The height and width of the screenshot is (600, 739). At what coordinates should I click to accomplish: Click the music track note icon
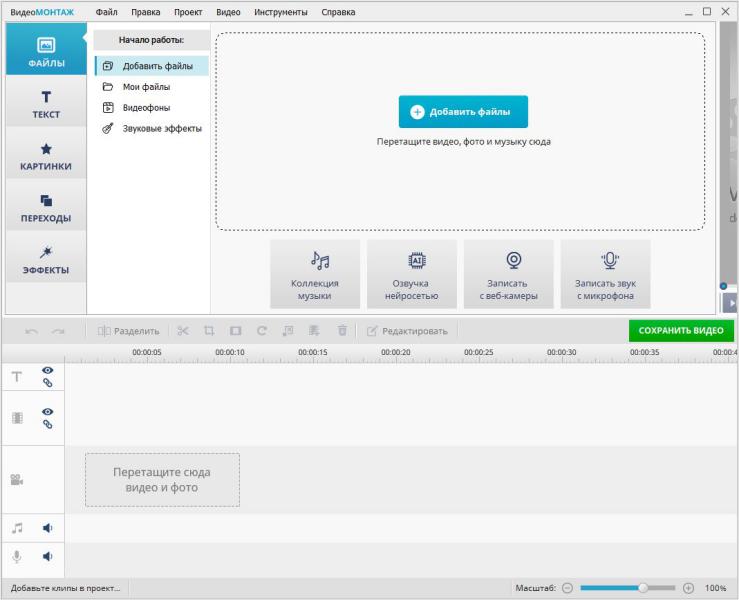tap(17, 528)
